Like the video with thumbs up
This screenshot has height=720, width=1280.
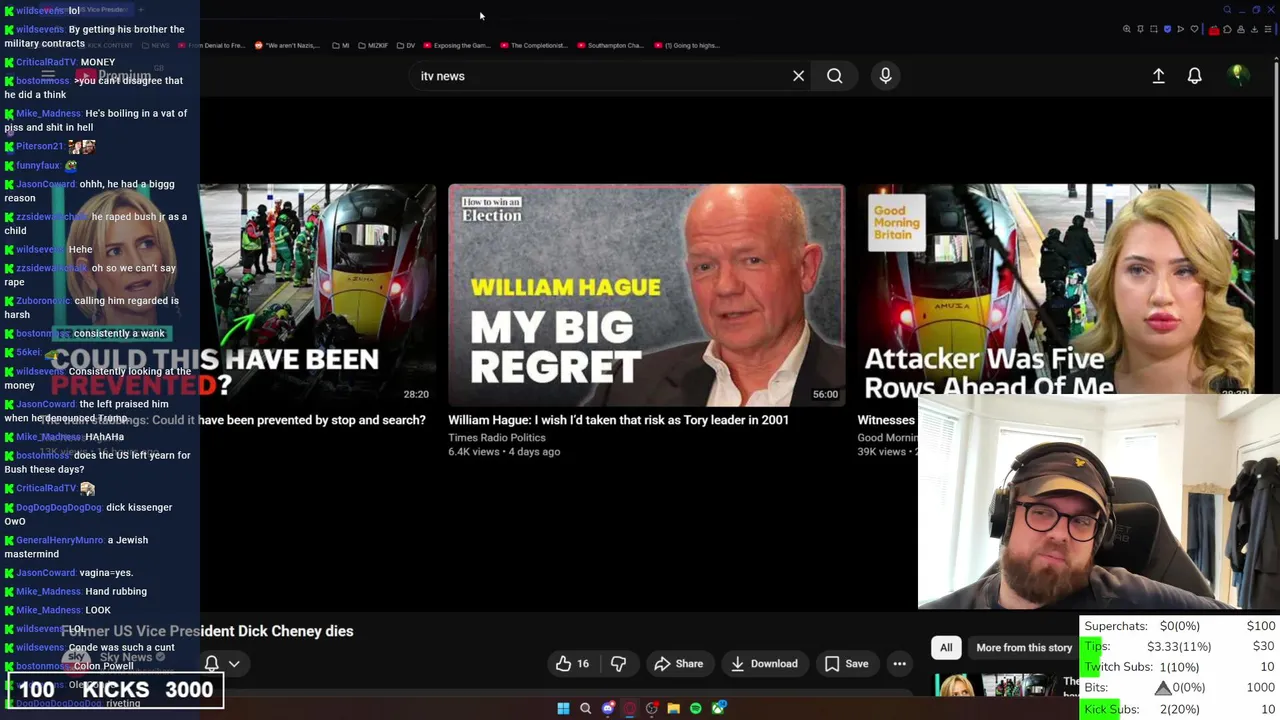(572, 664)
